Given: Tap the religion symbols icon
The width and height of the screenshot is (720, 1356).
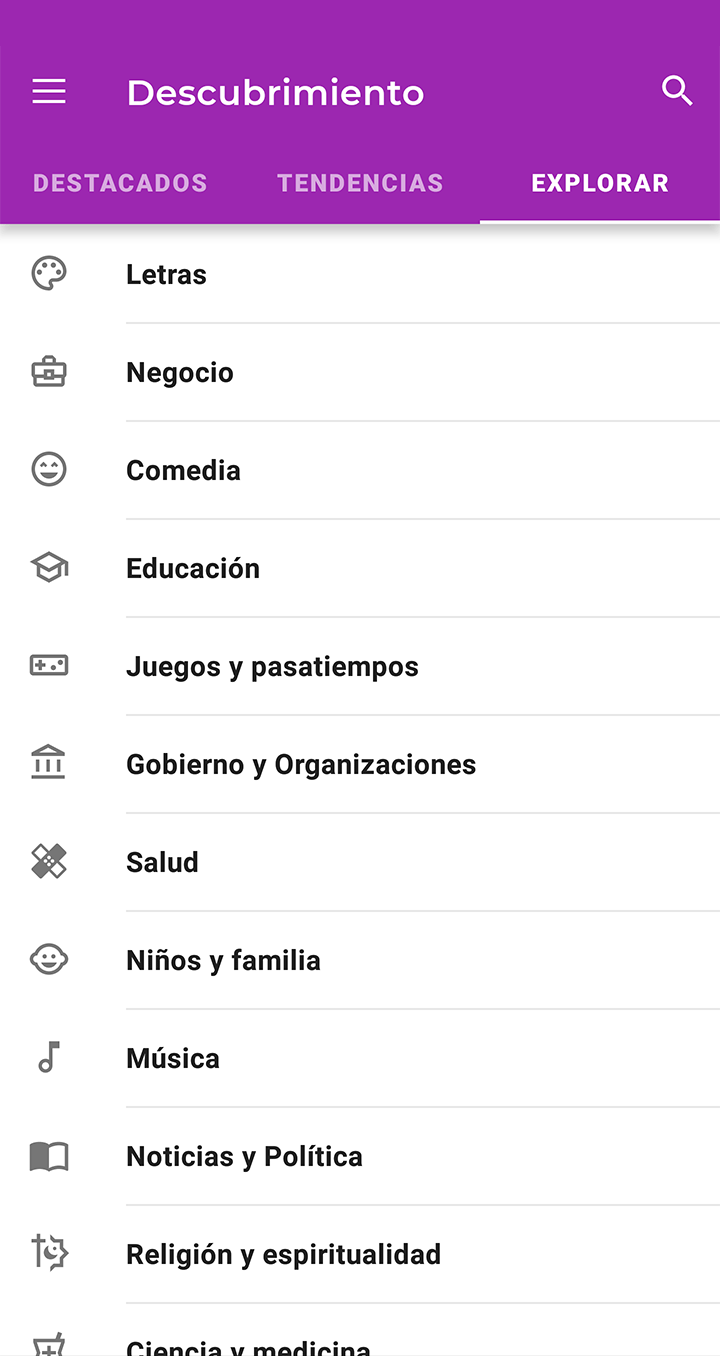Looking at the screenshot, I should 49,1254.
